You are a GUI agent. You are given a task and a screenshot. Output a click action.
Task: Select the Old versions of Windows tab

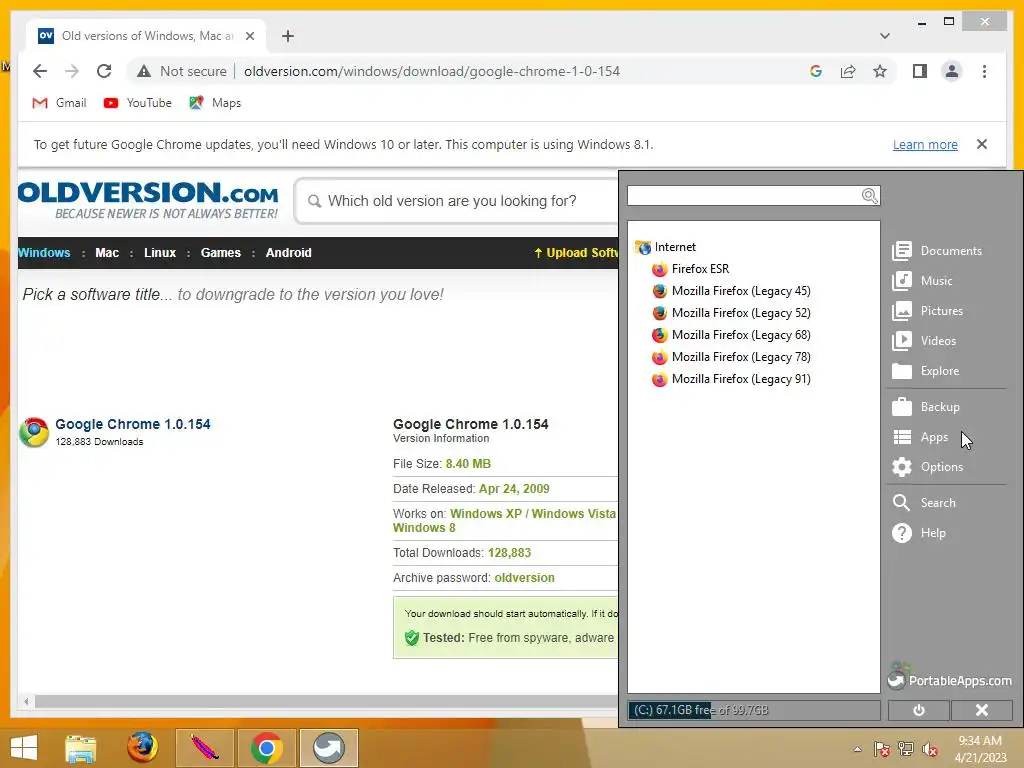(145, 36)
